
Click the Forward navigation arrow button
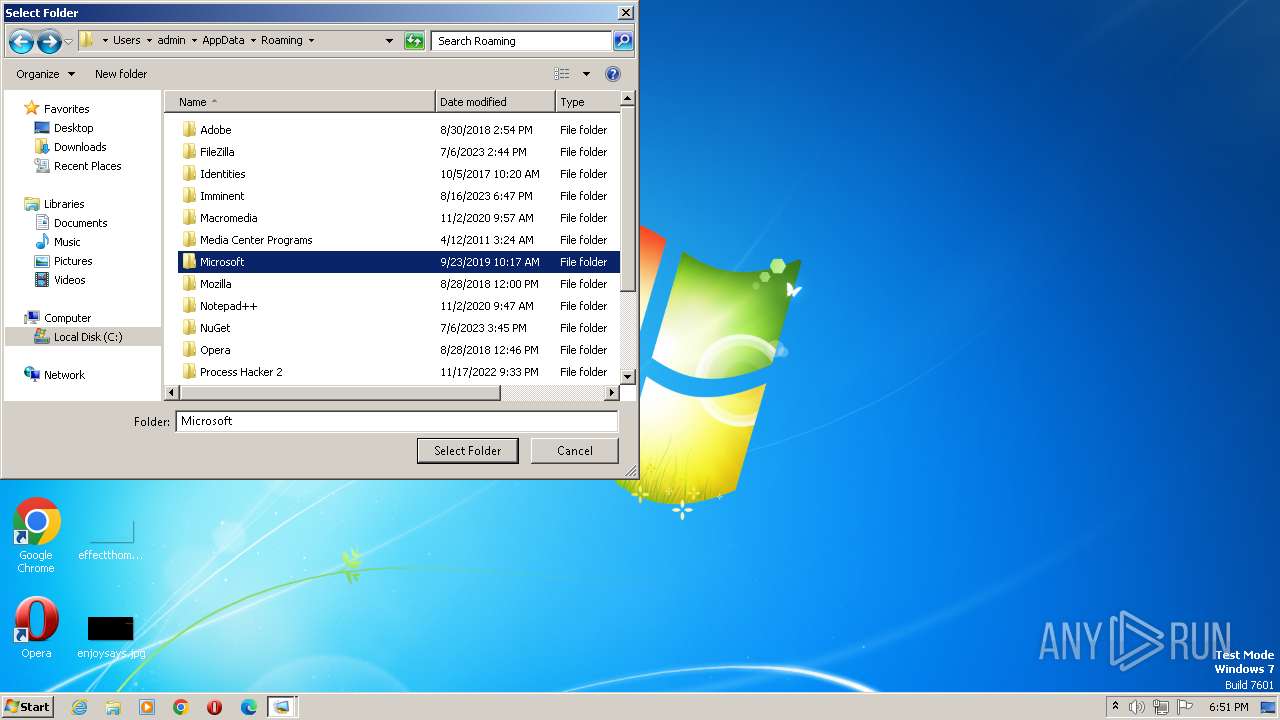tap(49, 41)
